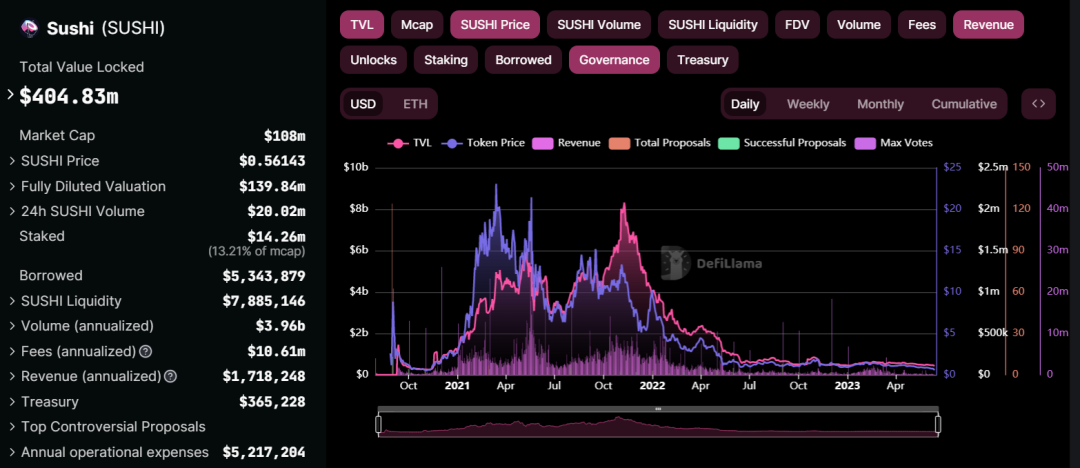
Task: Click the Fees annualized help icon
Action: [145, 352]
